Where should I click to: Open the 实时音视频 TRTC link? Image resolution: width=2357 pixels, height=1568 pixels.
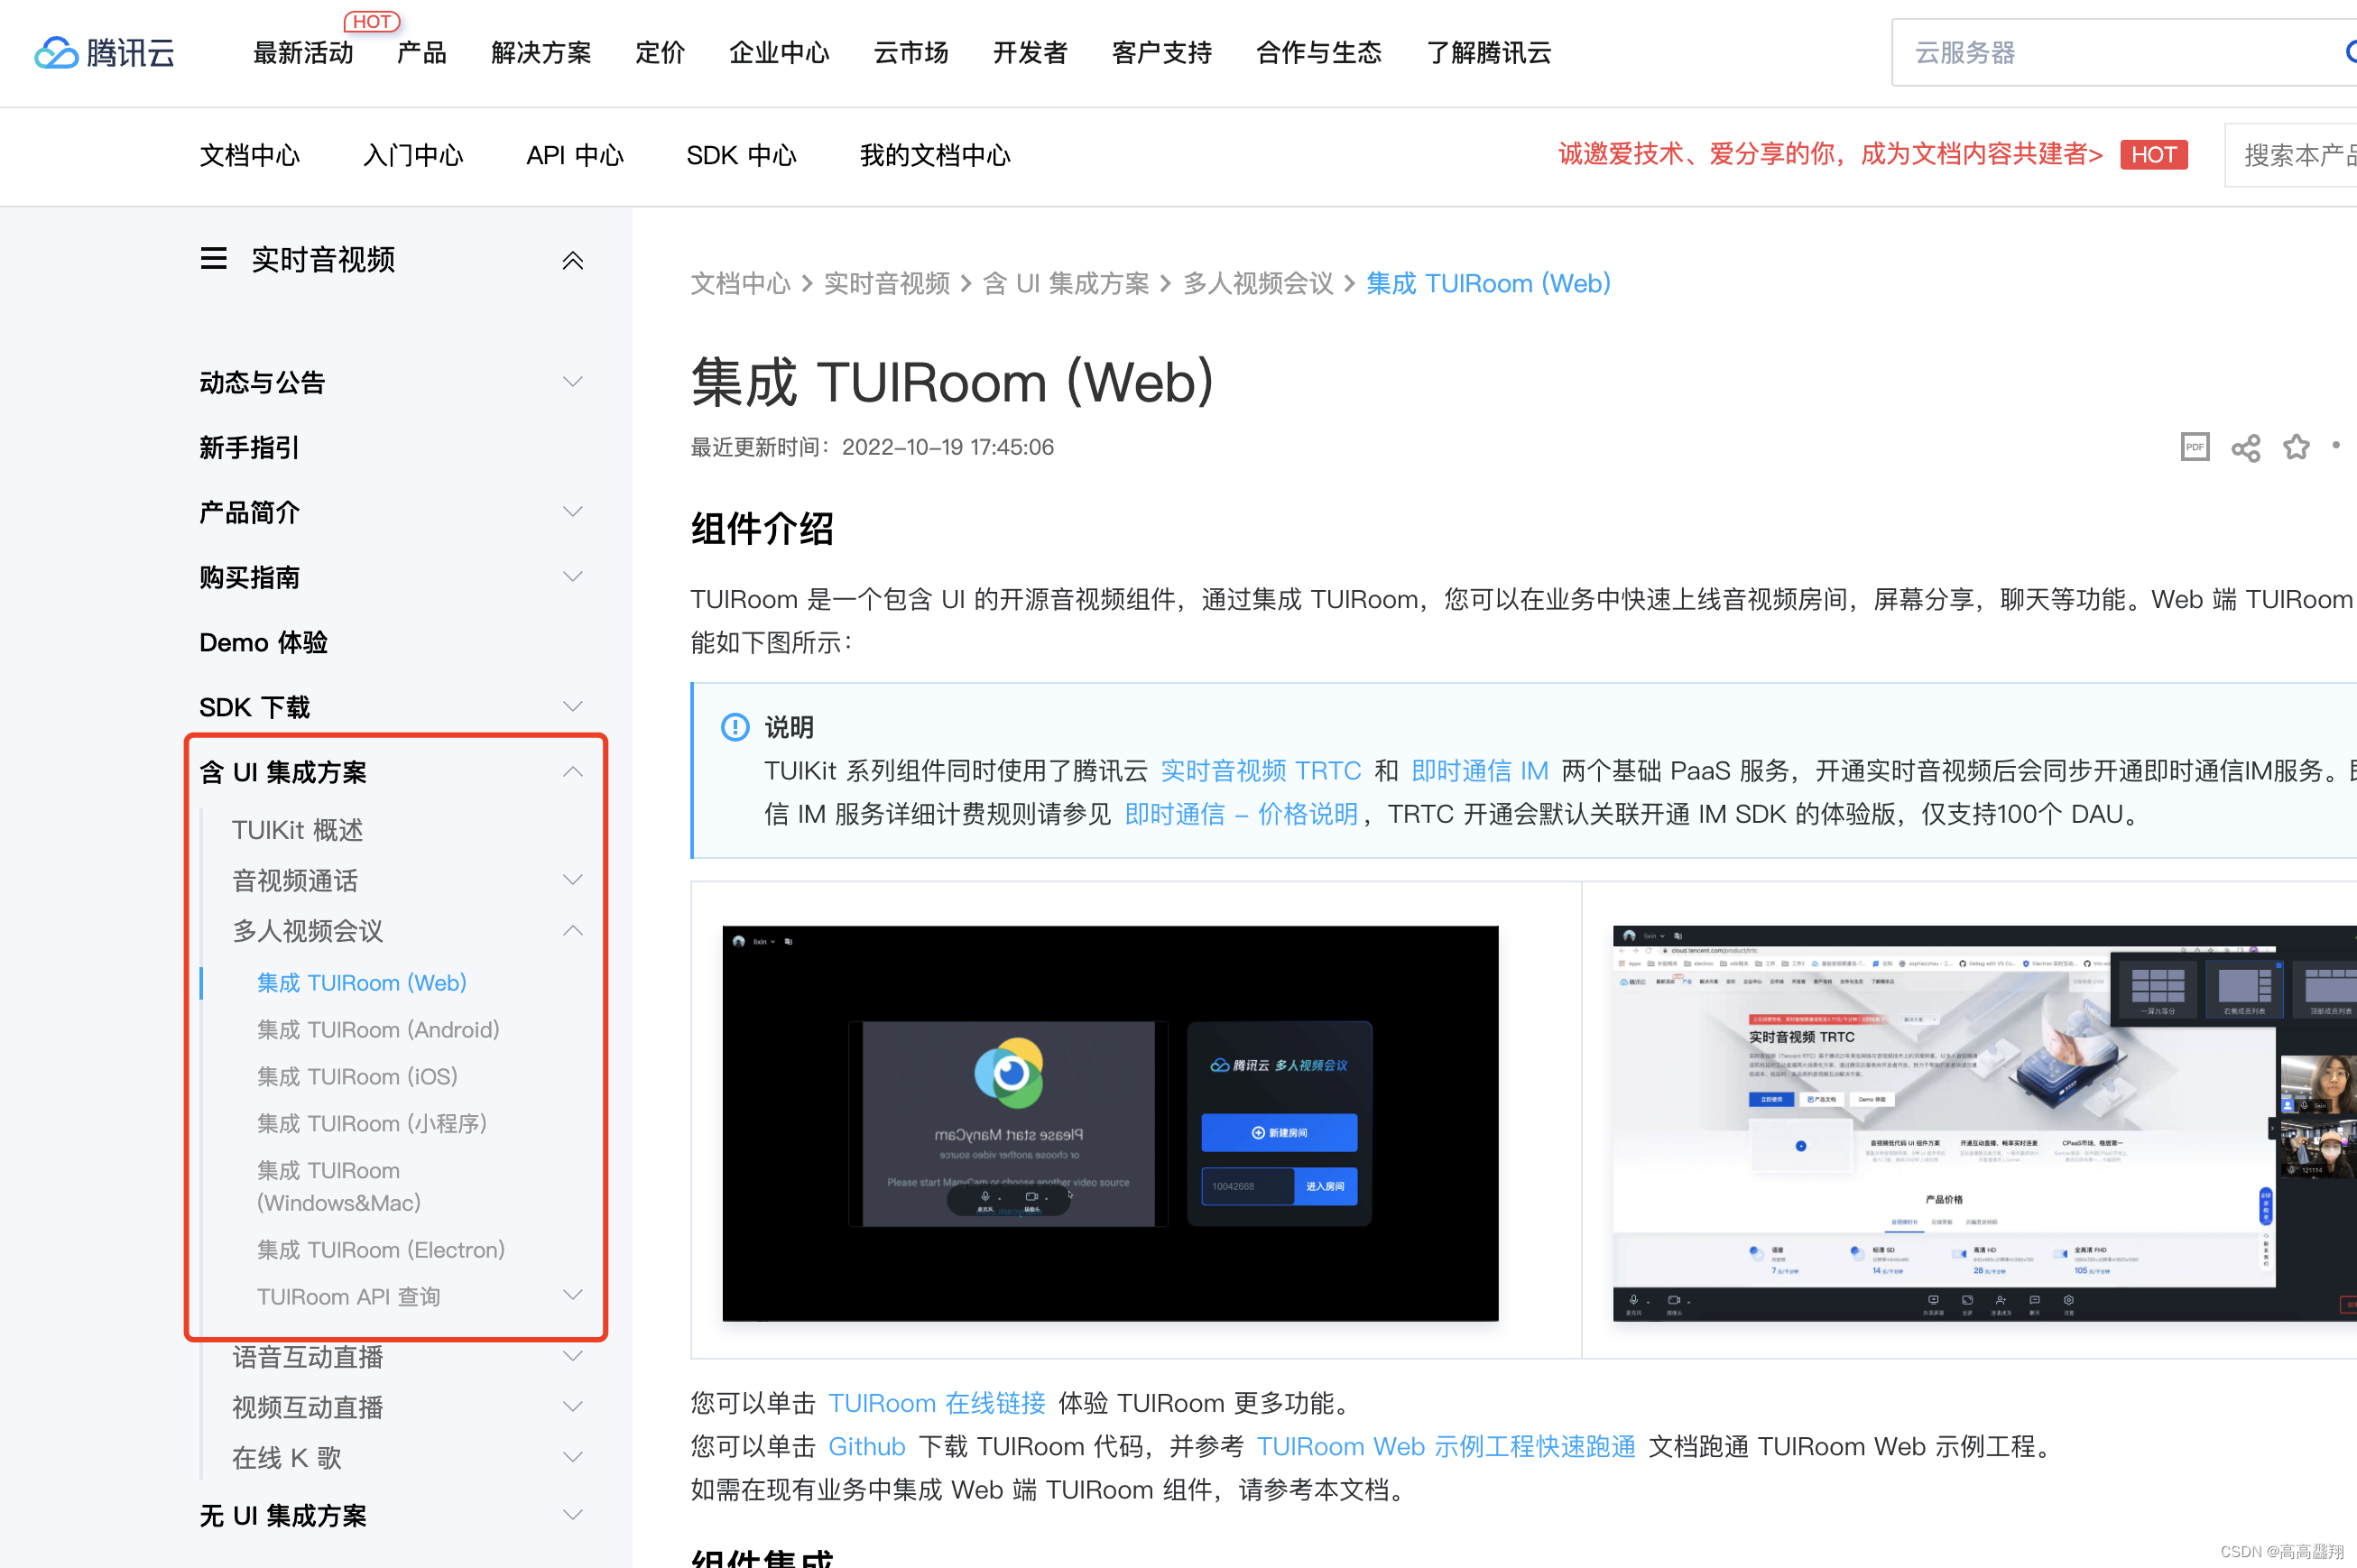1261,771
